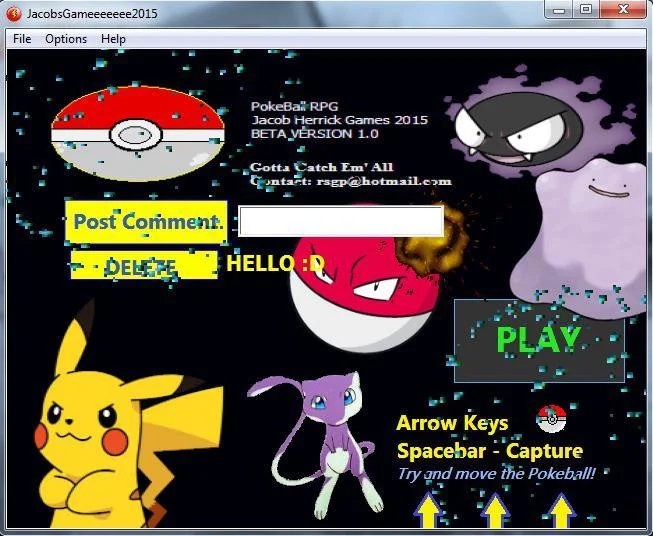Screen dimensions: 653x536
Task: Focus the white comment text field
Action: pyautogui.click(x=341, y=221)
